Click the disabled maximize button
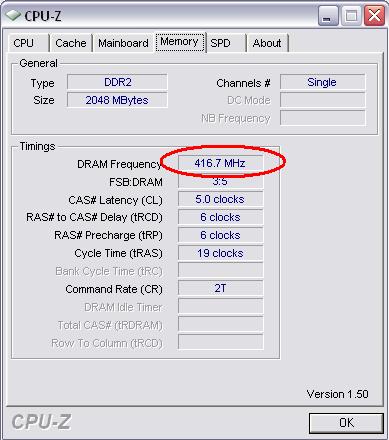 click(351, 16)
